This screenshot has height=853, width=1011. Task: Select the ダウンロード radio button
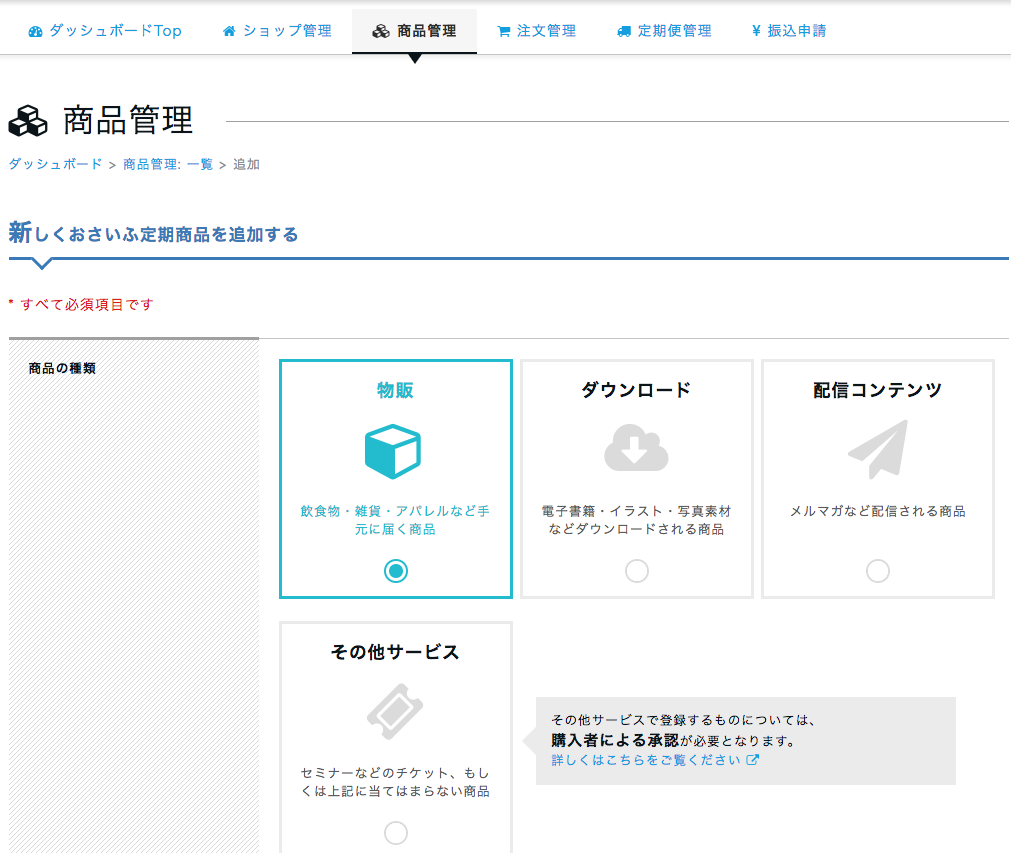coord(637,571)
